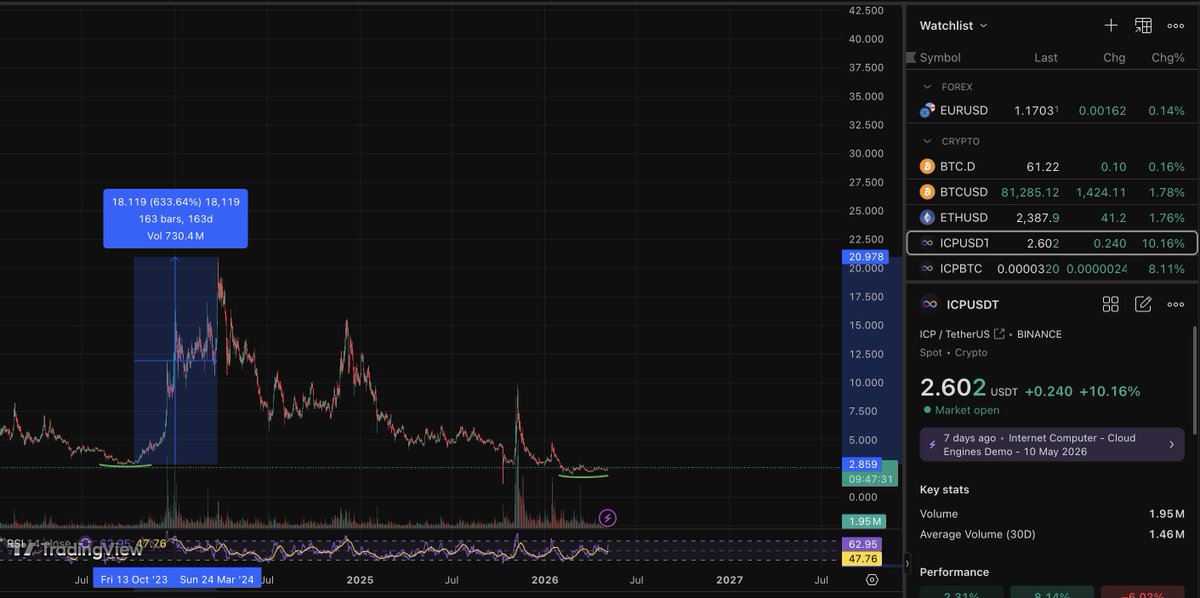Select the BTCUSD watchlist row

point(1052,192)
